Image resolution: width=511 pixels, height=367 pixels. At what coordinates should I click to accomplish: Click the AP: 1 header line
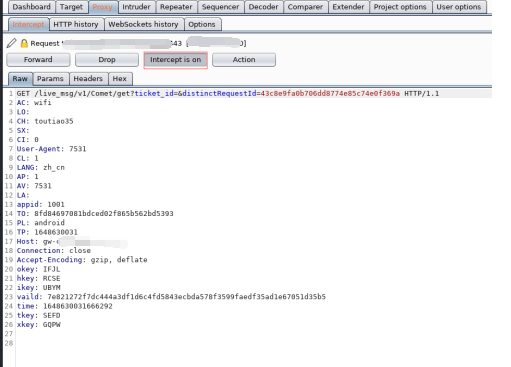pyautogui.click(x=27, y=177)
